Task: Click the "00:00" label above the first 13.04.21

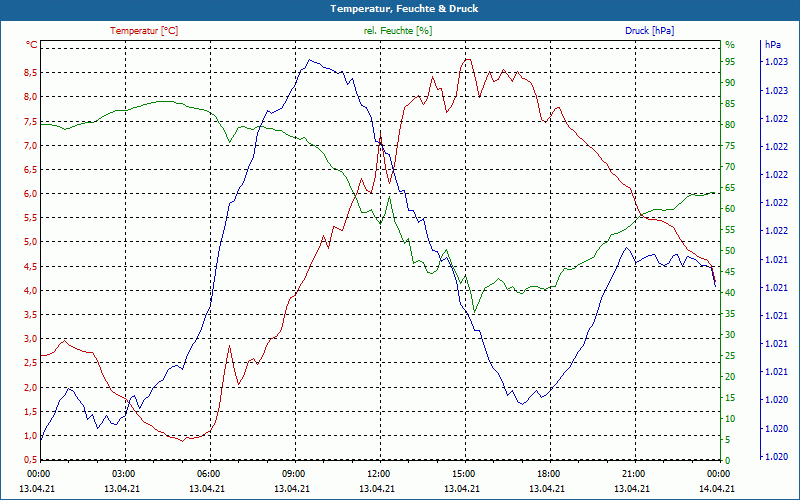Action: click(x=37, y=473)
